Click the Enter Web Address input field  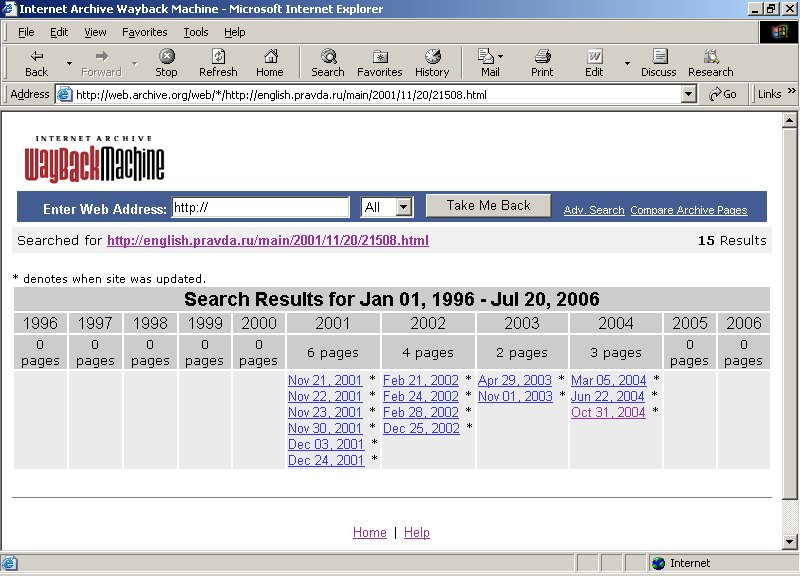[x=261, y=207]
